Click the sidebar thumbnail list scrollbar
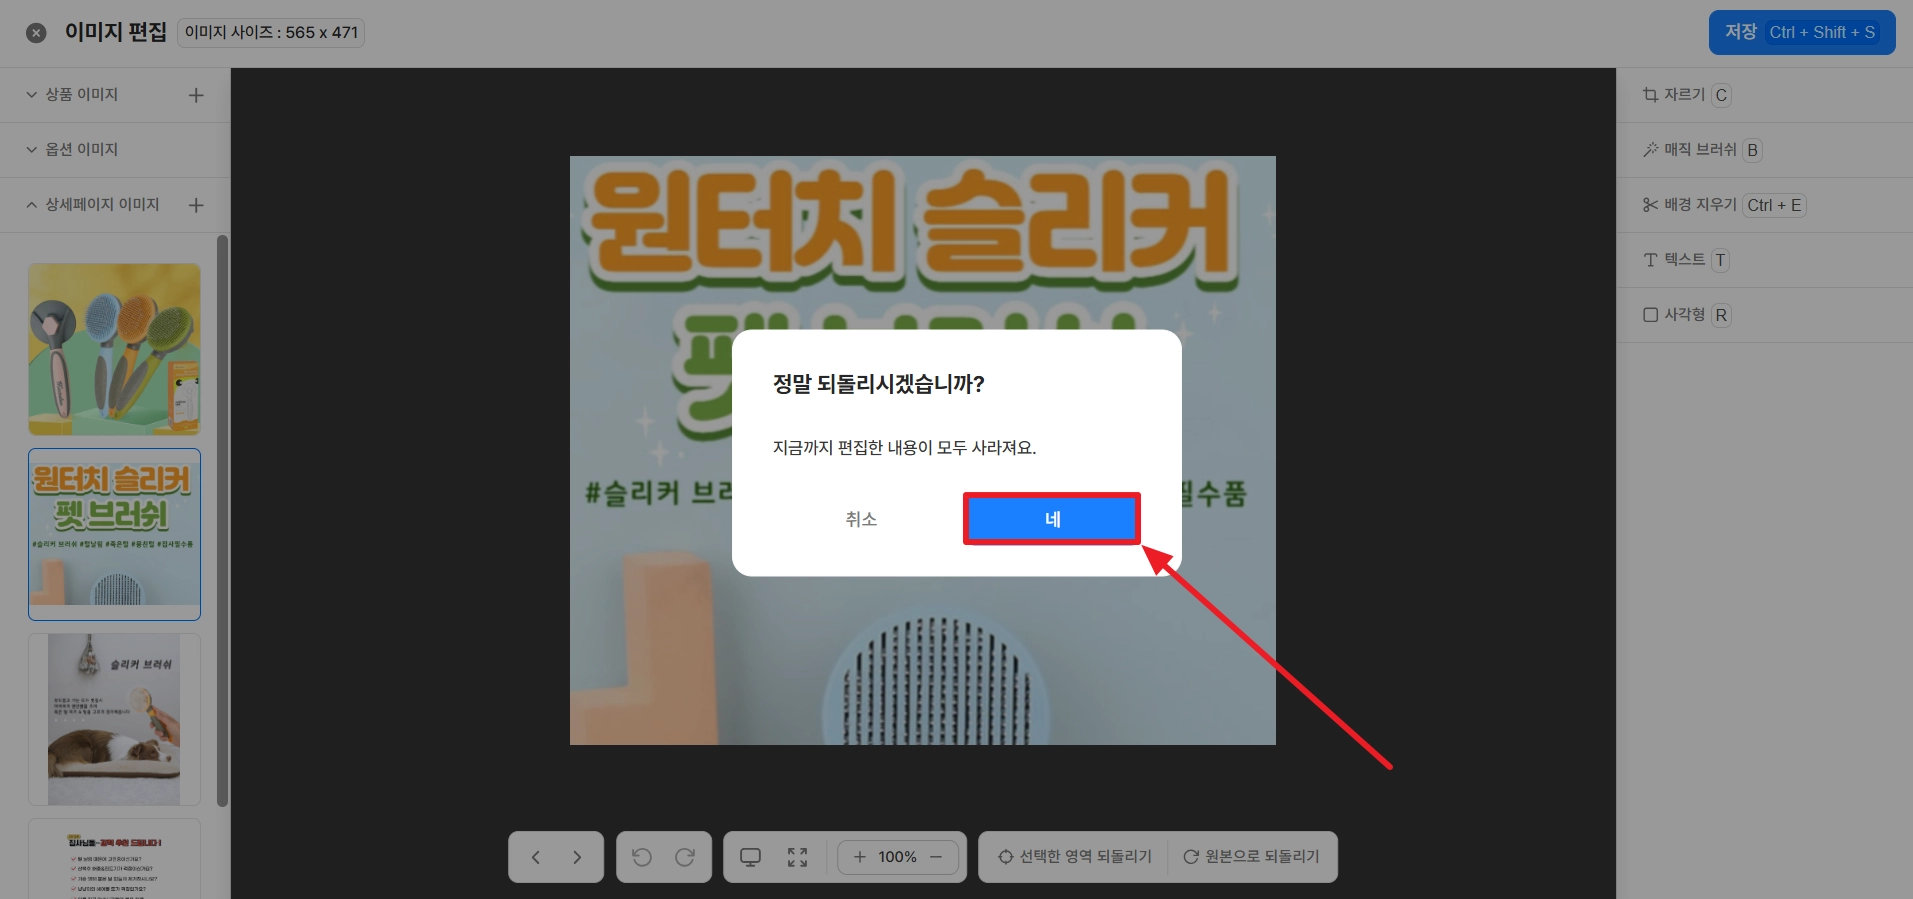The width and height of the screenshot is (1913, 899). click(x=222, y=520)
